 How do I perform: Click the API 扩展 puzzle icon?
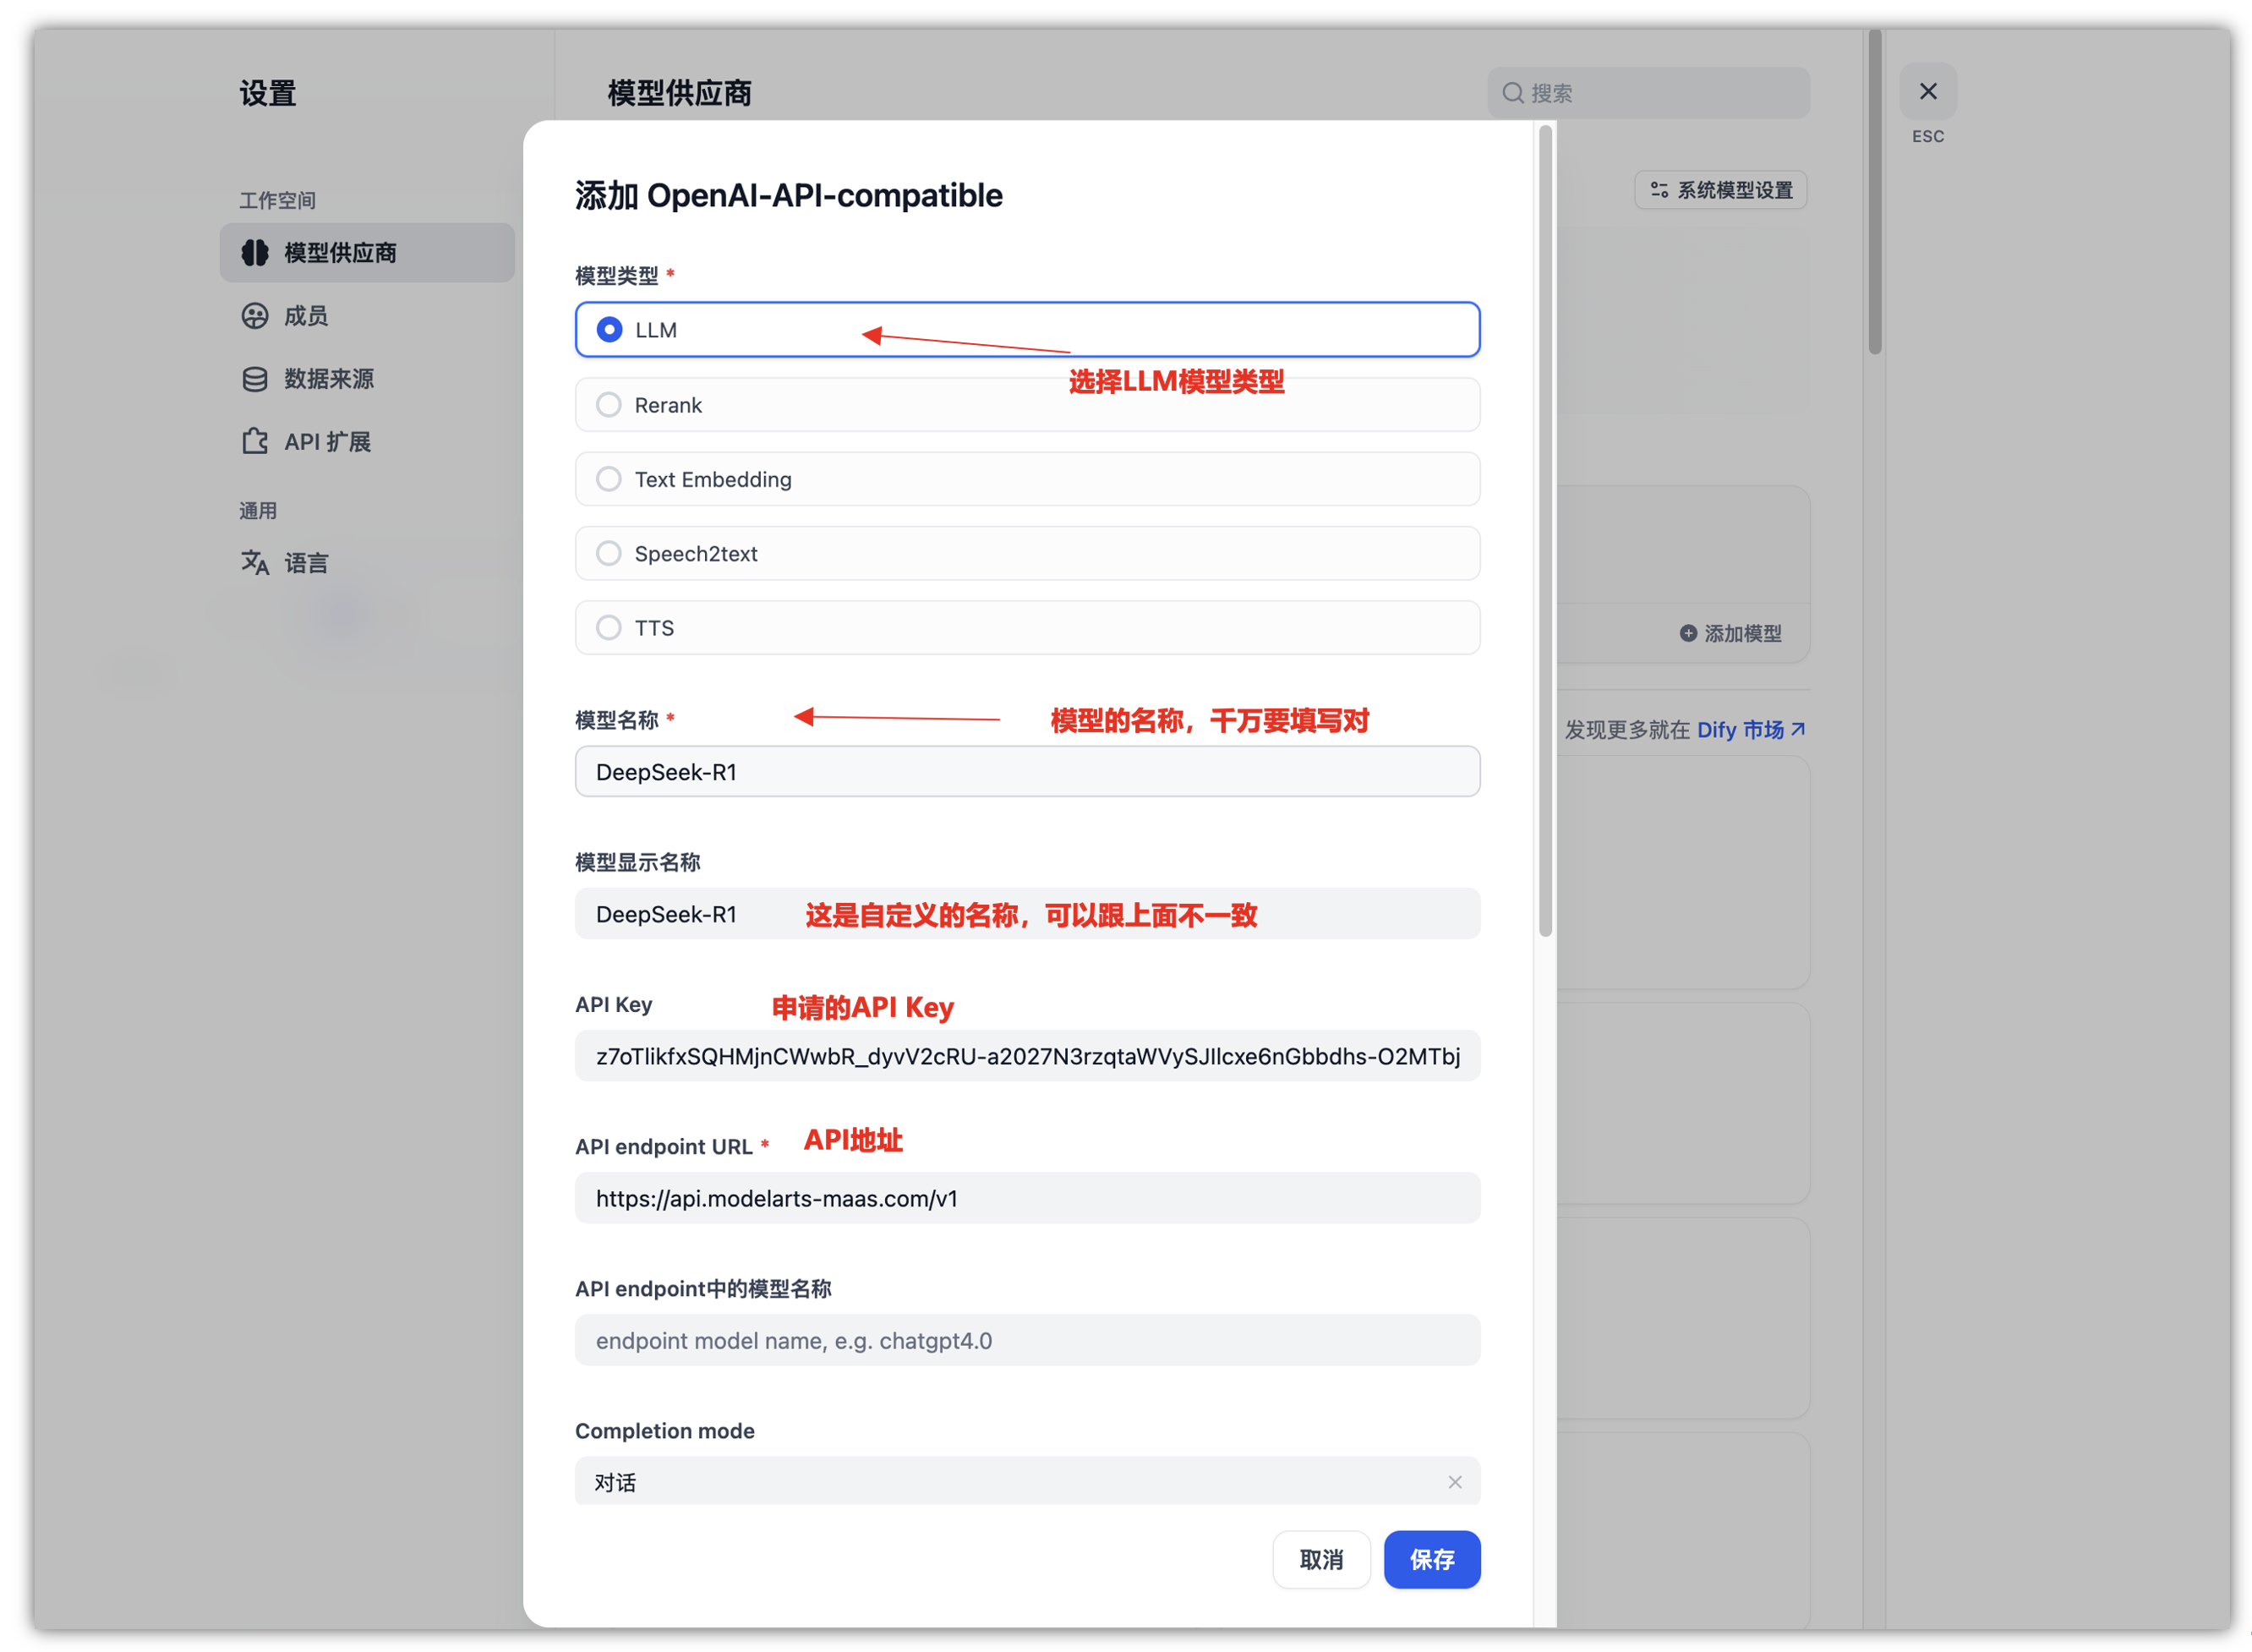click(x=255, y=441)
